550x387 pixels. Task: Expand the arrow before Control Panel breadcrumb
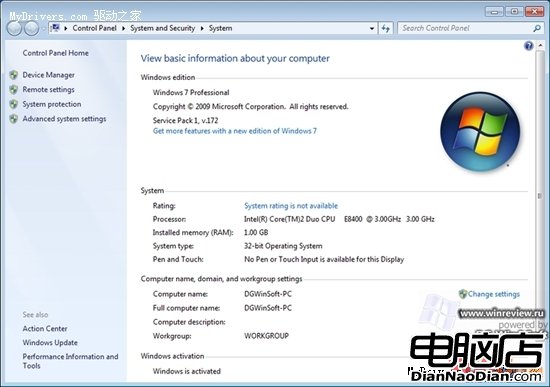click(x=66, y=28)
